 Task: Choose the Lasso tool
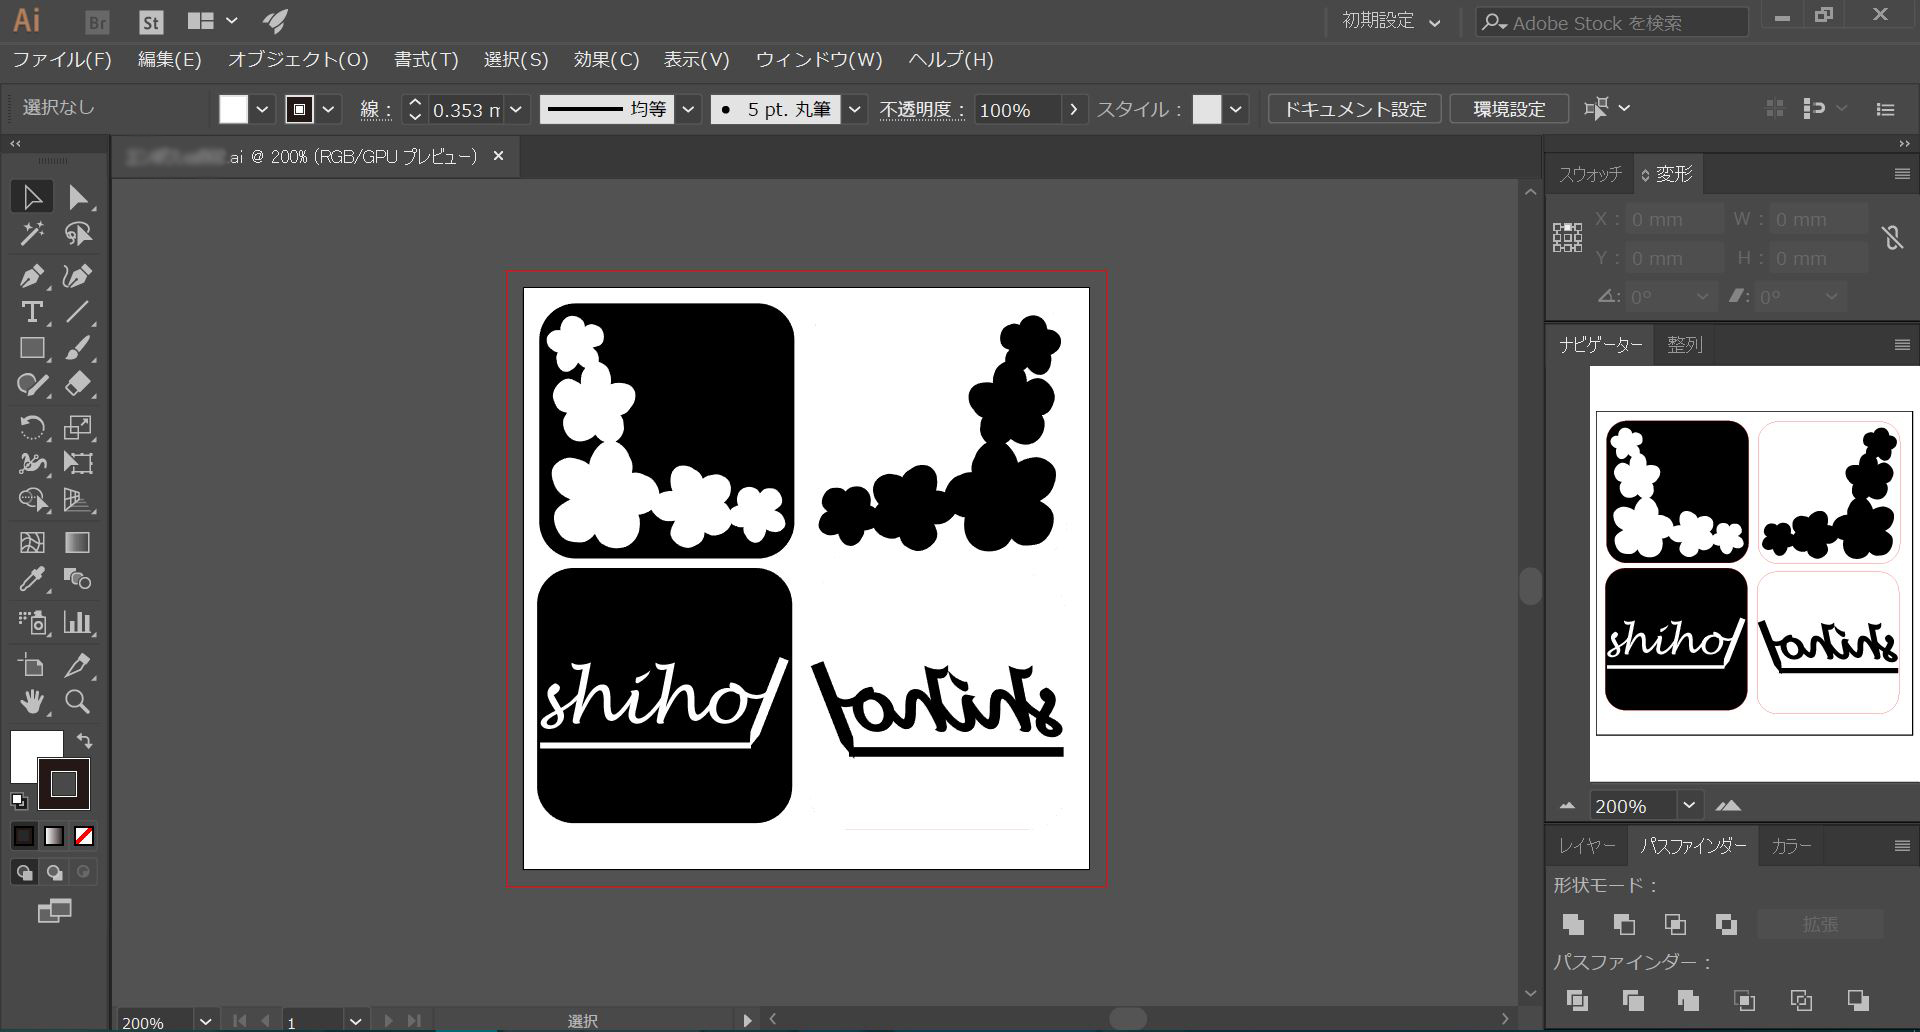(x=78, y=234)
